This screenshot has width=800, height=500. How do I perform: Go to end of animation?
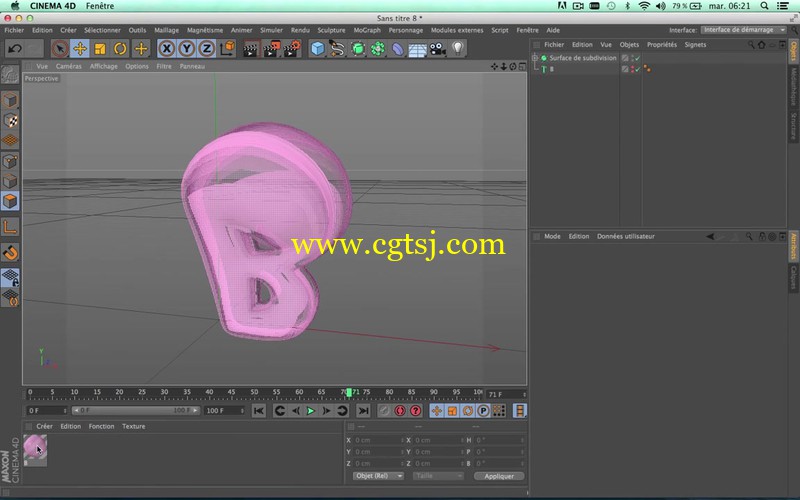(x=363, y=411)
